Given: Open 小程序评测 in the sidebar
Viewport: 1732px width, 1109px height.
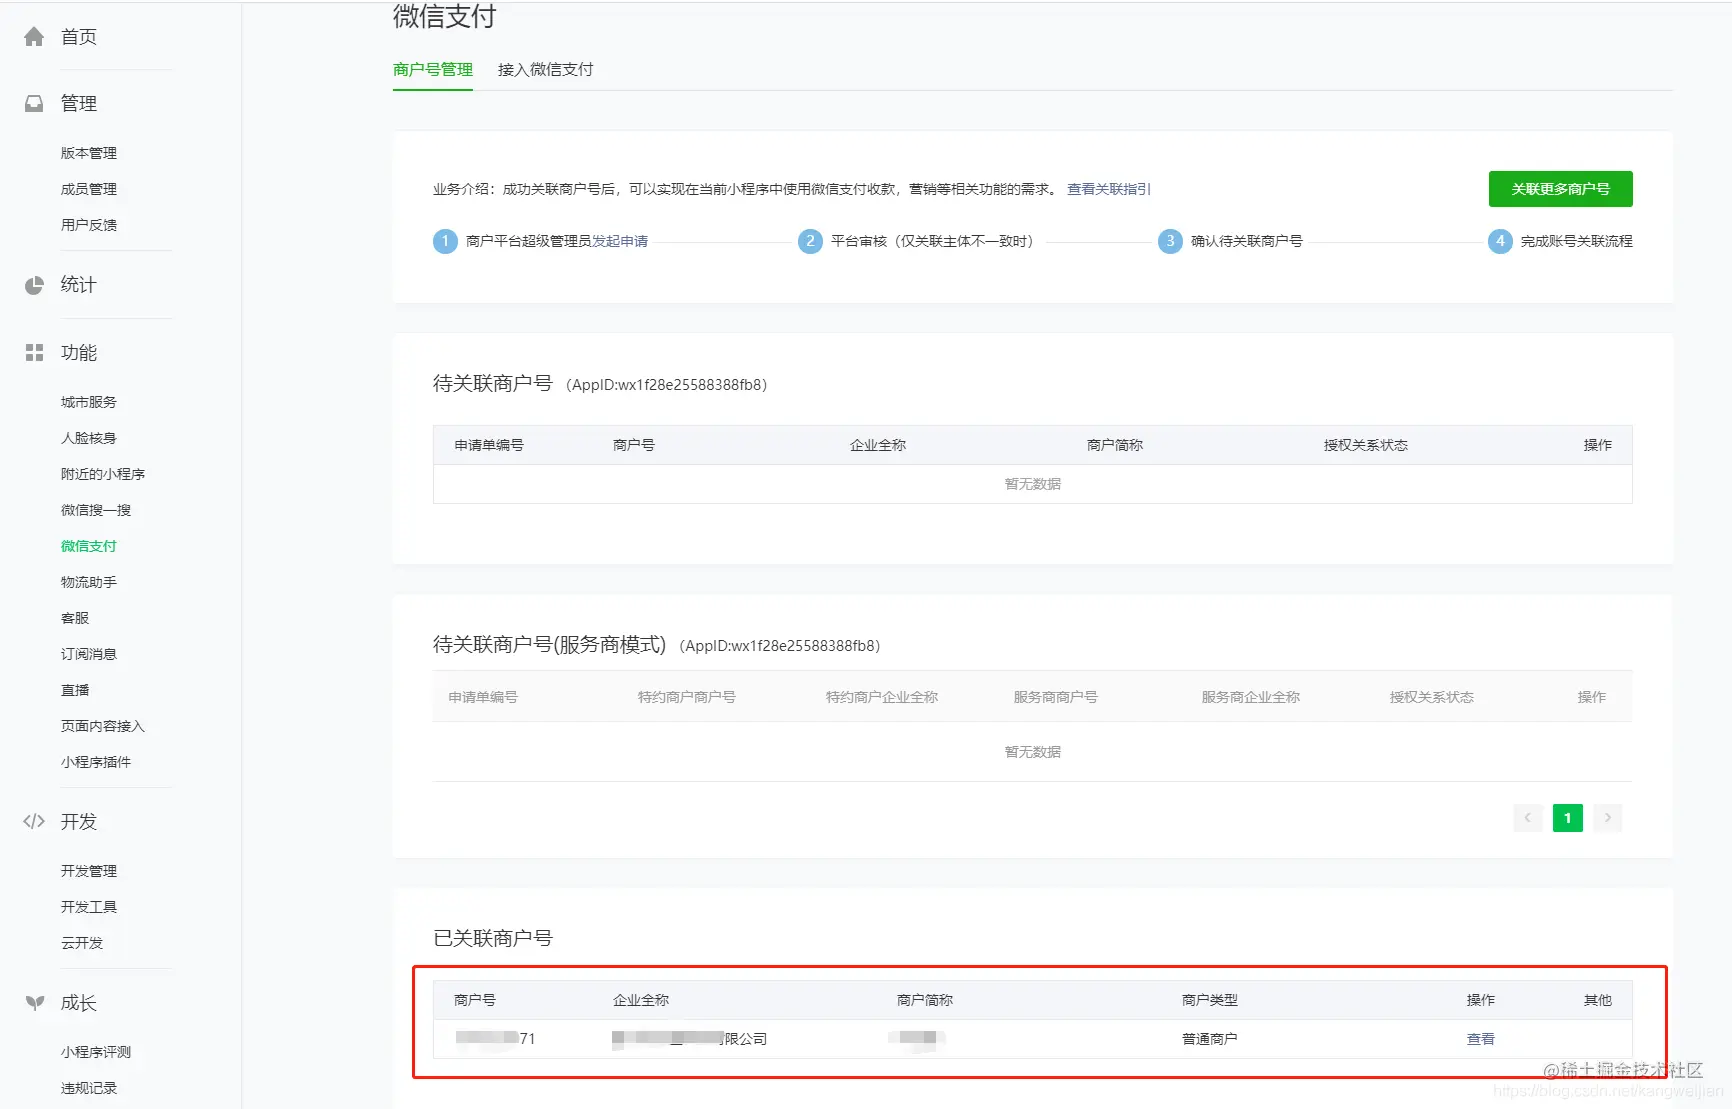Looking at the screenshot, I should 96,1052.
